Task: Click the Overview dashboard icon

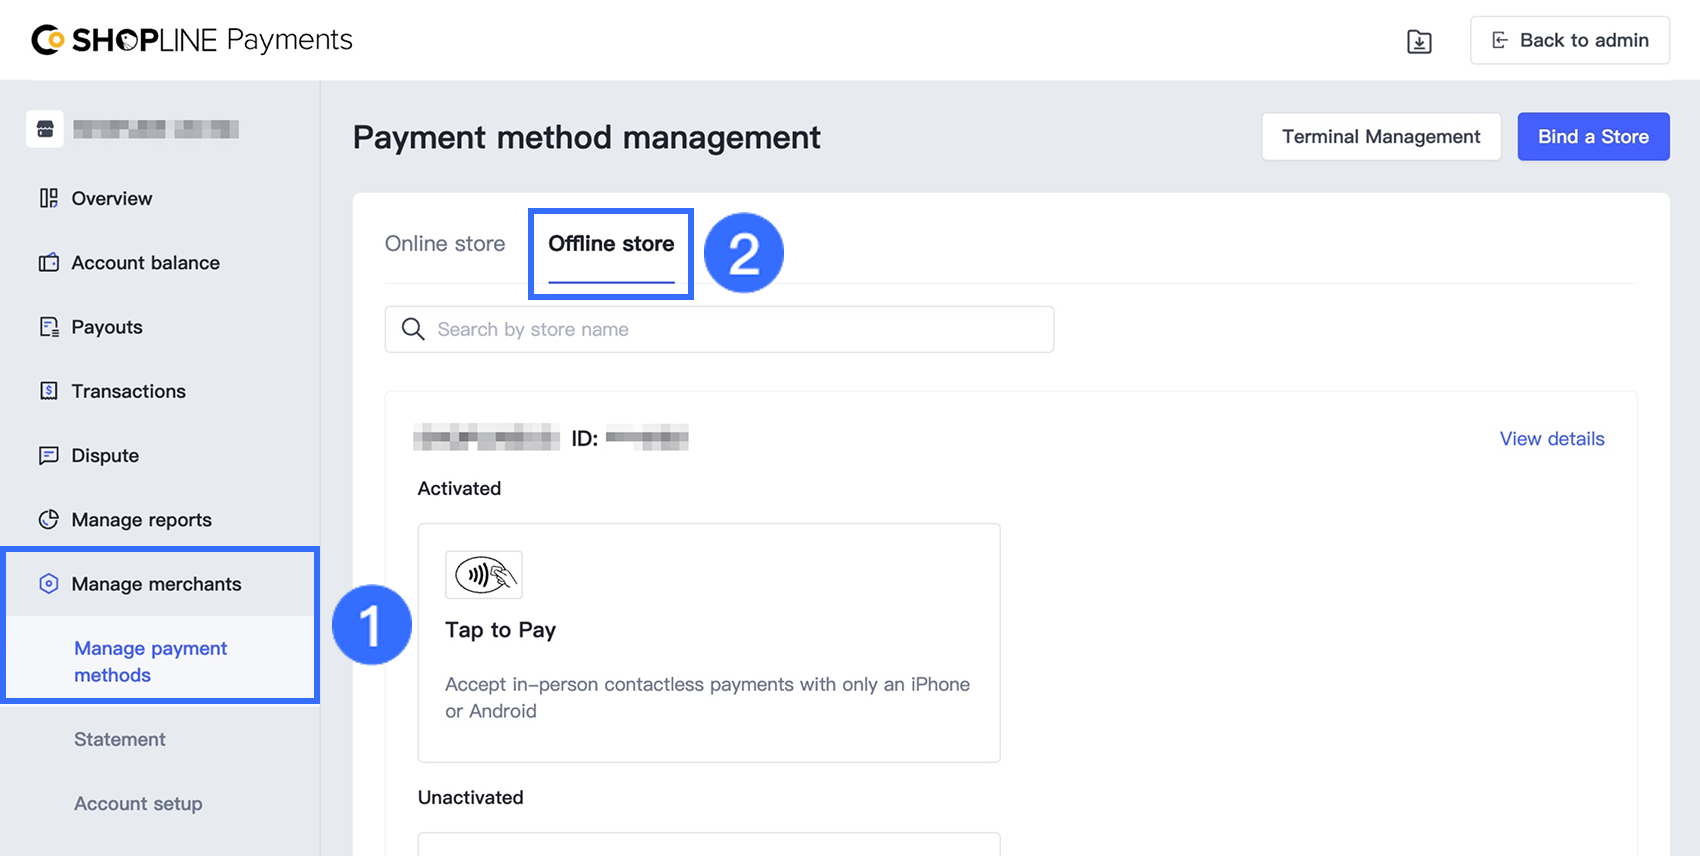Action: point(48,198)
